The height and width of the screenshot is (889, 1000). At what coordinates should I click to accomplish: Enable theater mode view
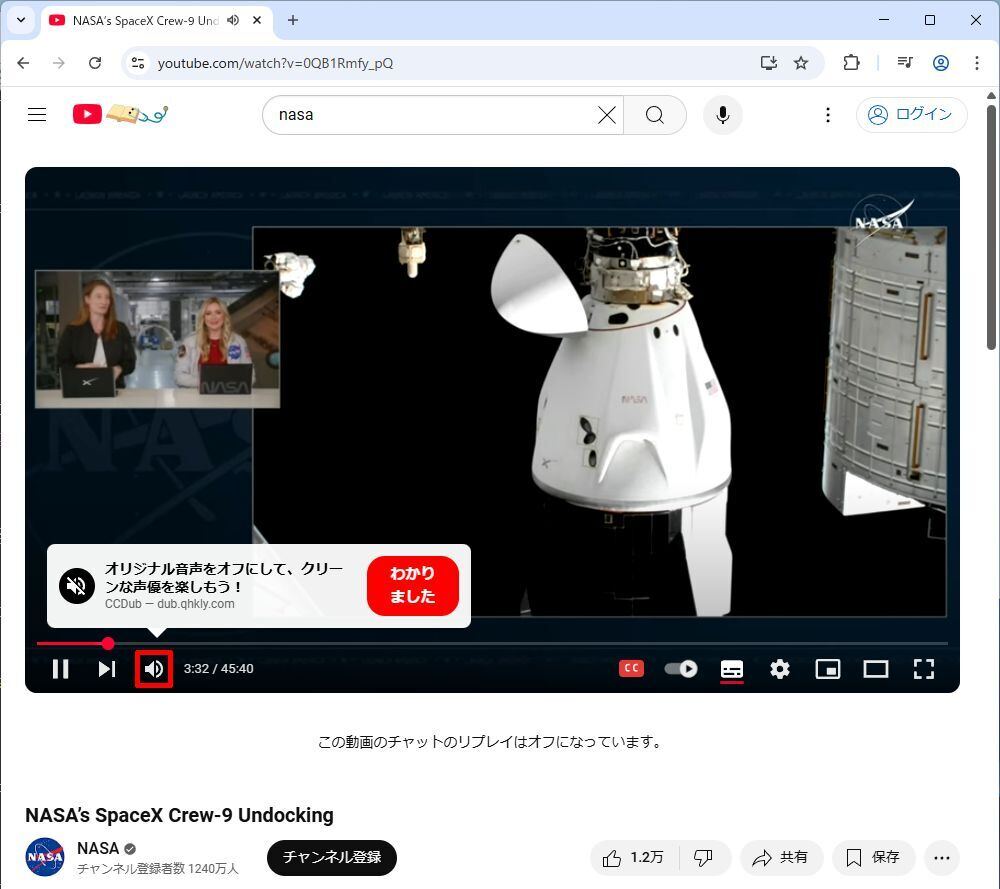pyautogui.click(x=876, y=669)
